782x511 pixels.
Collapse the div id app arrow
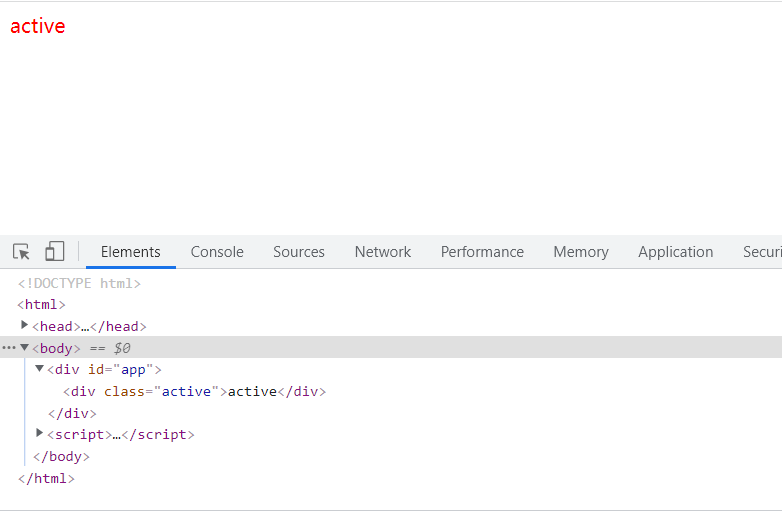click(39, 368)
